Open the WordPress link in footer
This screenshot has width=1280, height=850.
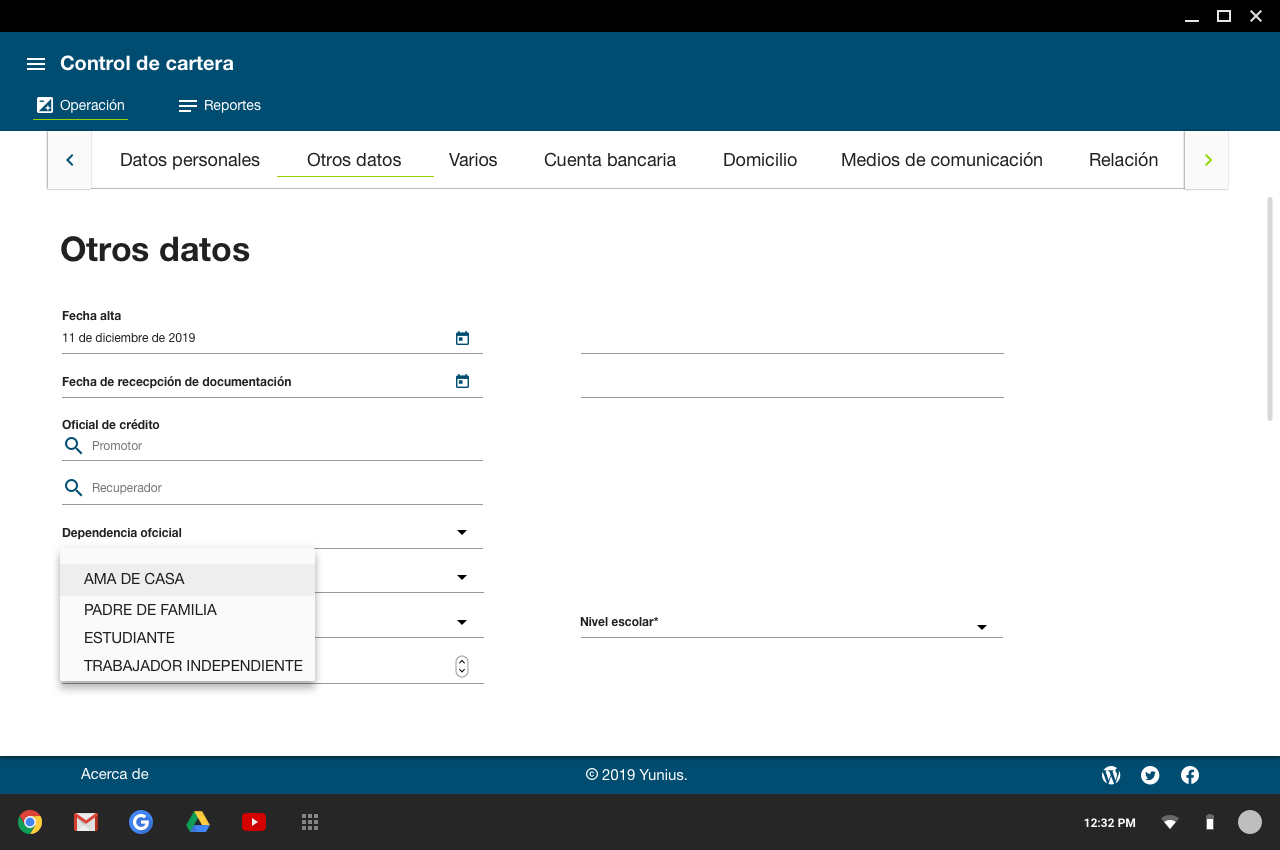pyautogui.click(x=1111, y=775)
